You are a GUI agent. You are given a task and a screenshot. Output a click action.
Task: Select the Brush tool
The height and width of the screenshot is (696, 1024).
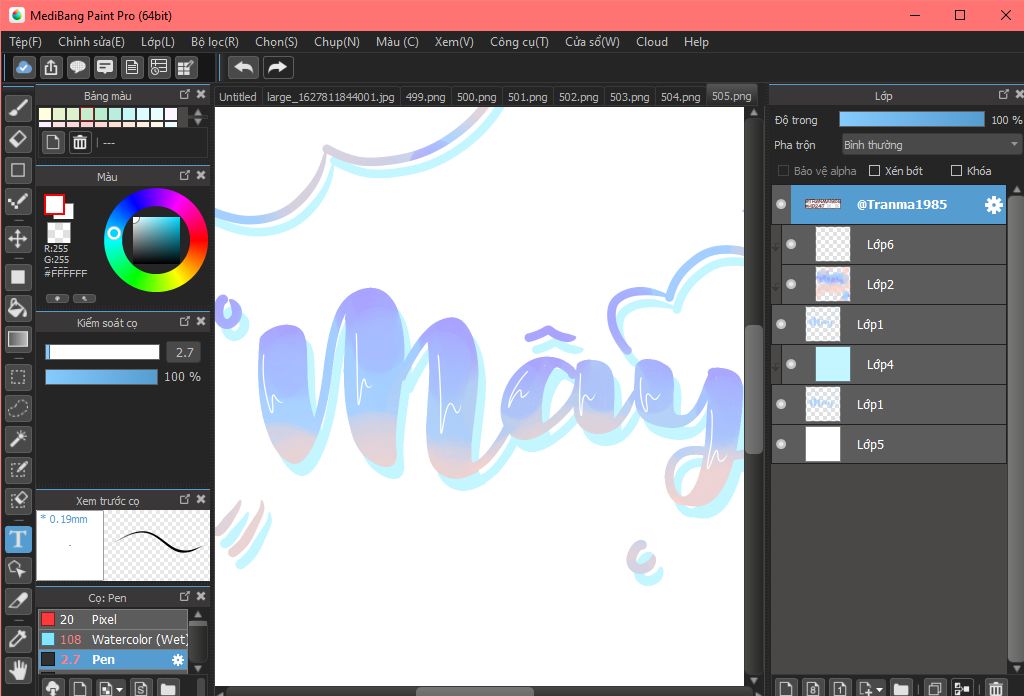pyautogui.click(x=18, y=108)
